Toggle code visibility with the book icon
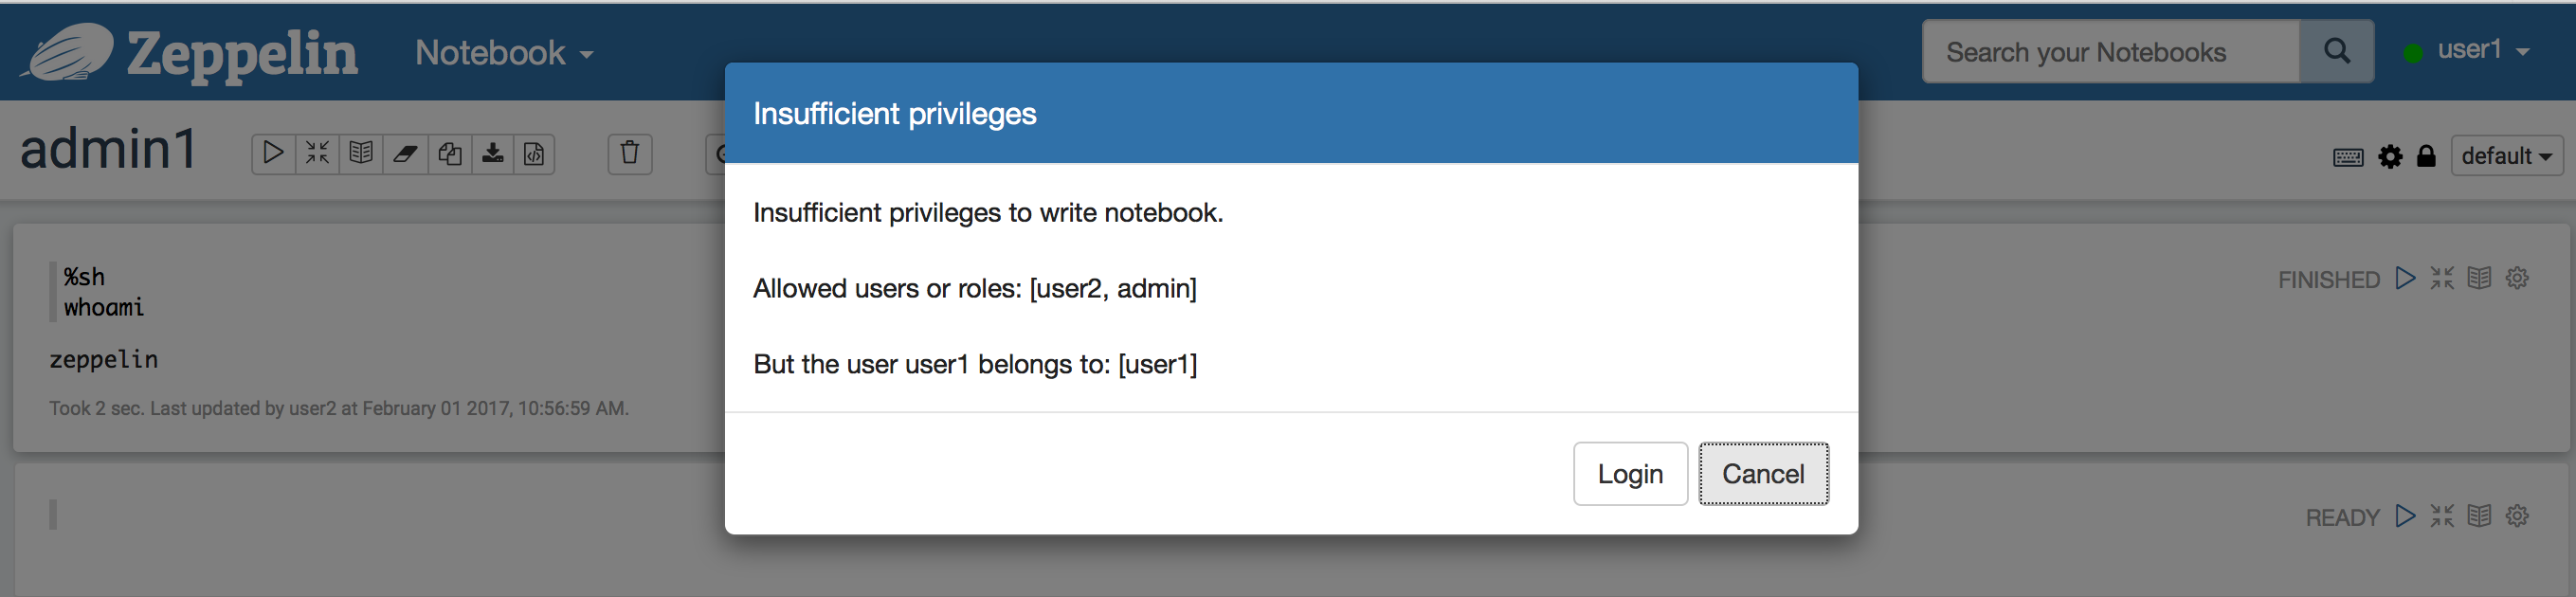 coord(361,154)
